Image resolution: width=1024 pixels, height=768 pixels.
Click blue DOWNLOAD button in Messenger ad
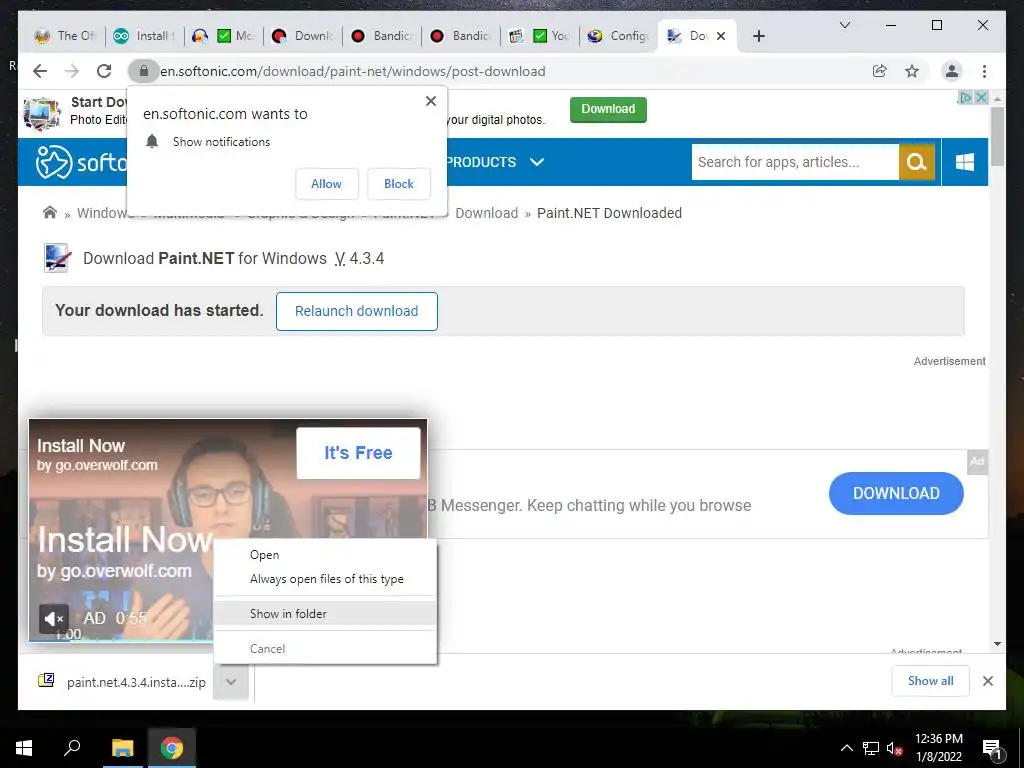click(x=896, y=493)
